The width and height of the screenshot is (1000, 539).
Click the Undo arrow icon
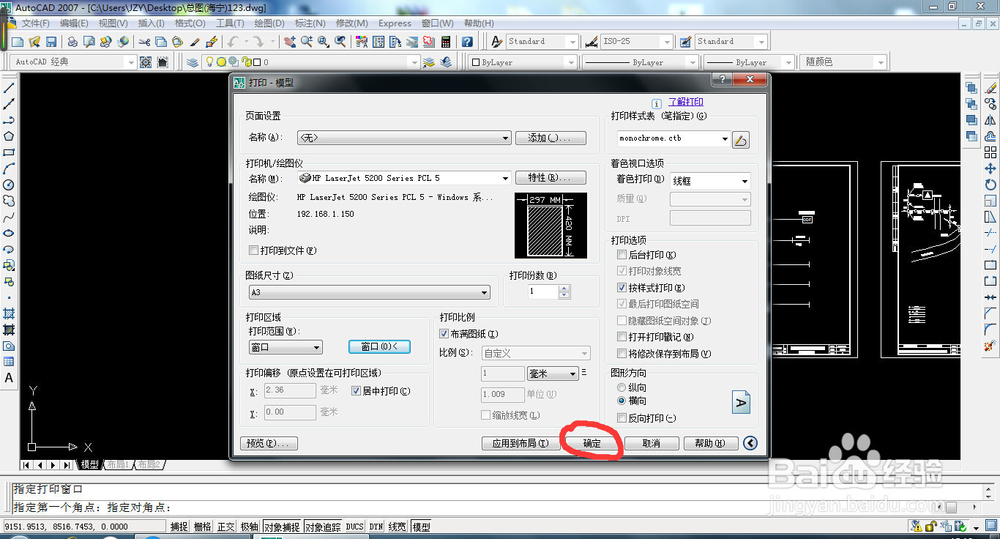click(233, 42)
